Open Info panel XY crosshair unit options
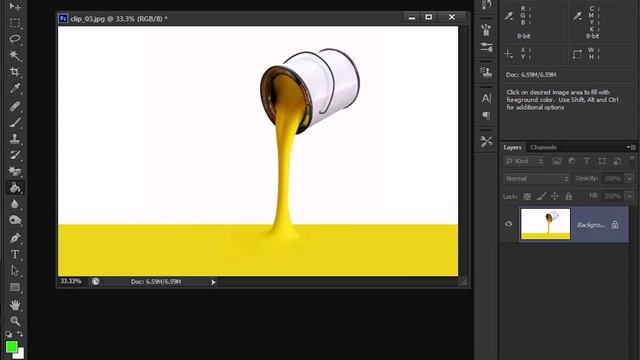The width and height of the screenshot is (640, 360). click(509, 54)
